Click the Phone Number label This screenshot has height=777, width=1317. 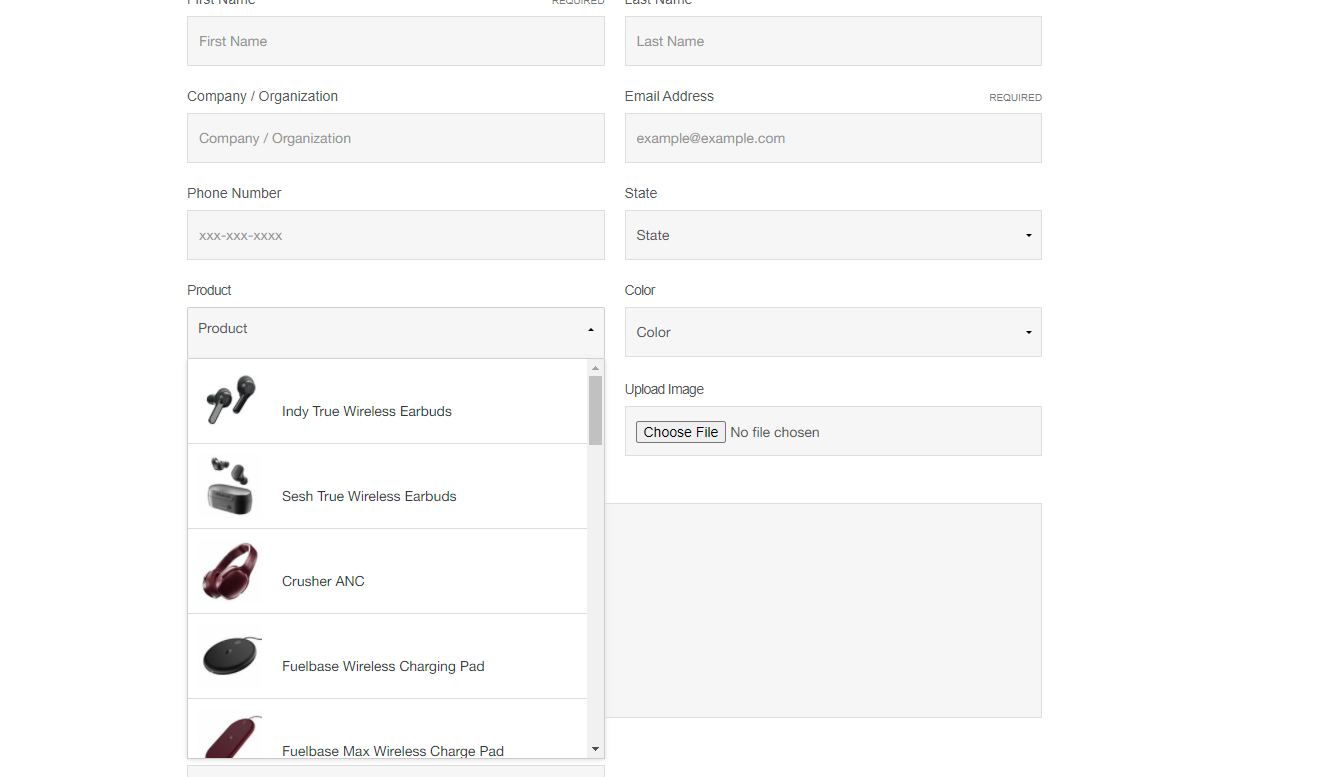(234, 193)
